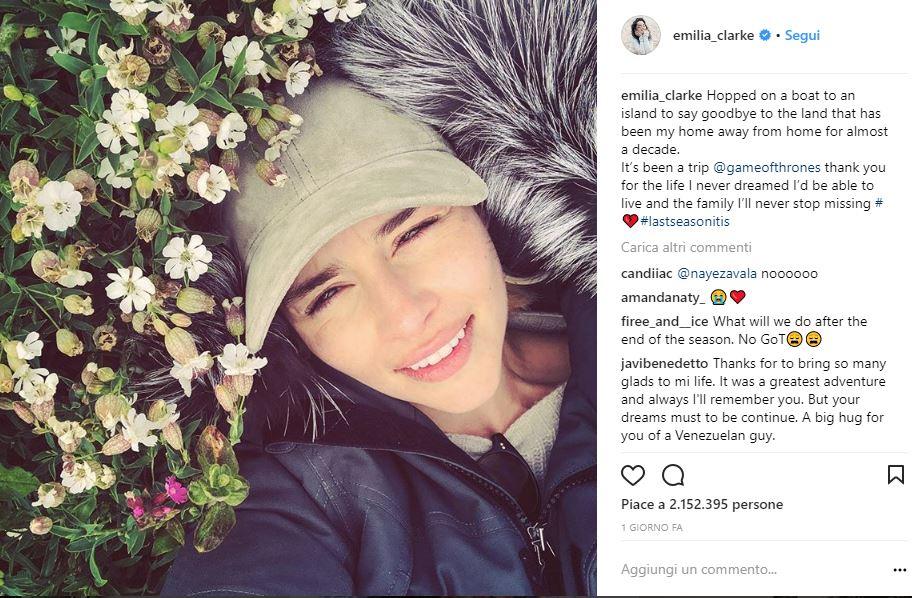
Task: Click the selfie photo of the post
Action: pos(298,298)
